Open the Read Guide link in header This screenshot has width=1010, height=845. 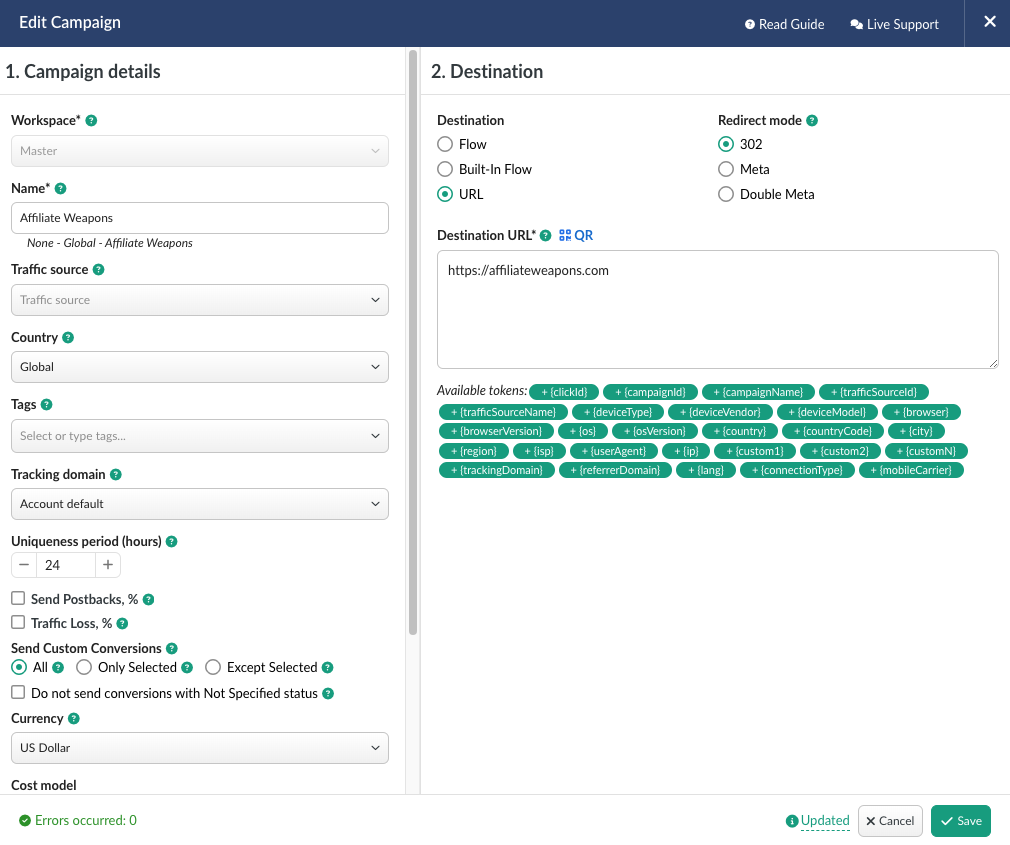[x=785, y=24]
